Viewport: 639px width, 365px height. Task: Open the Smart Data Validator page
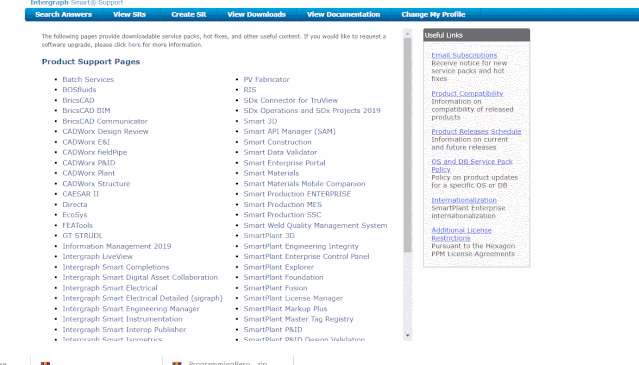click(280, 152)
